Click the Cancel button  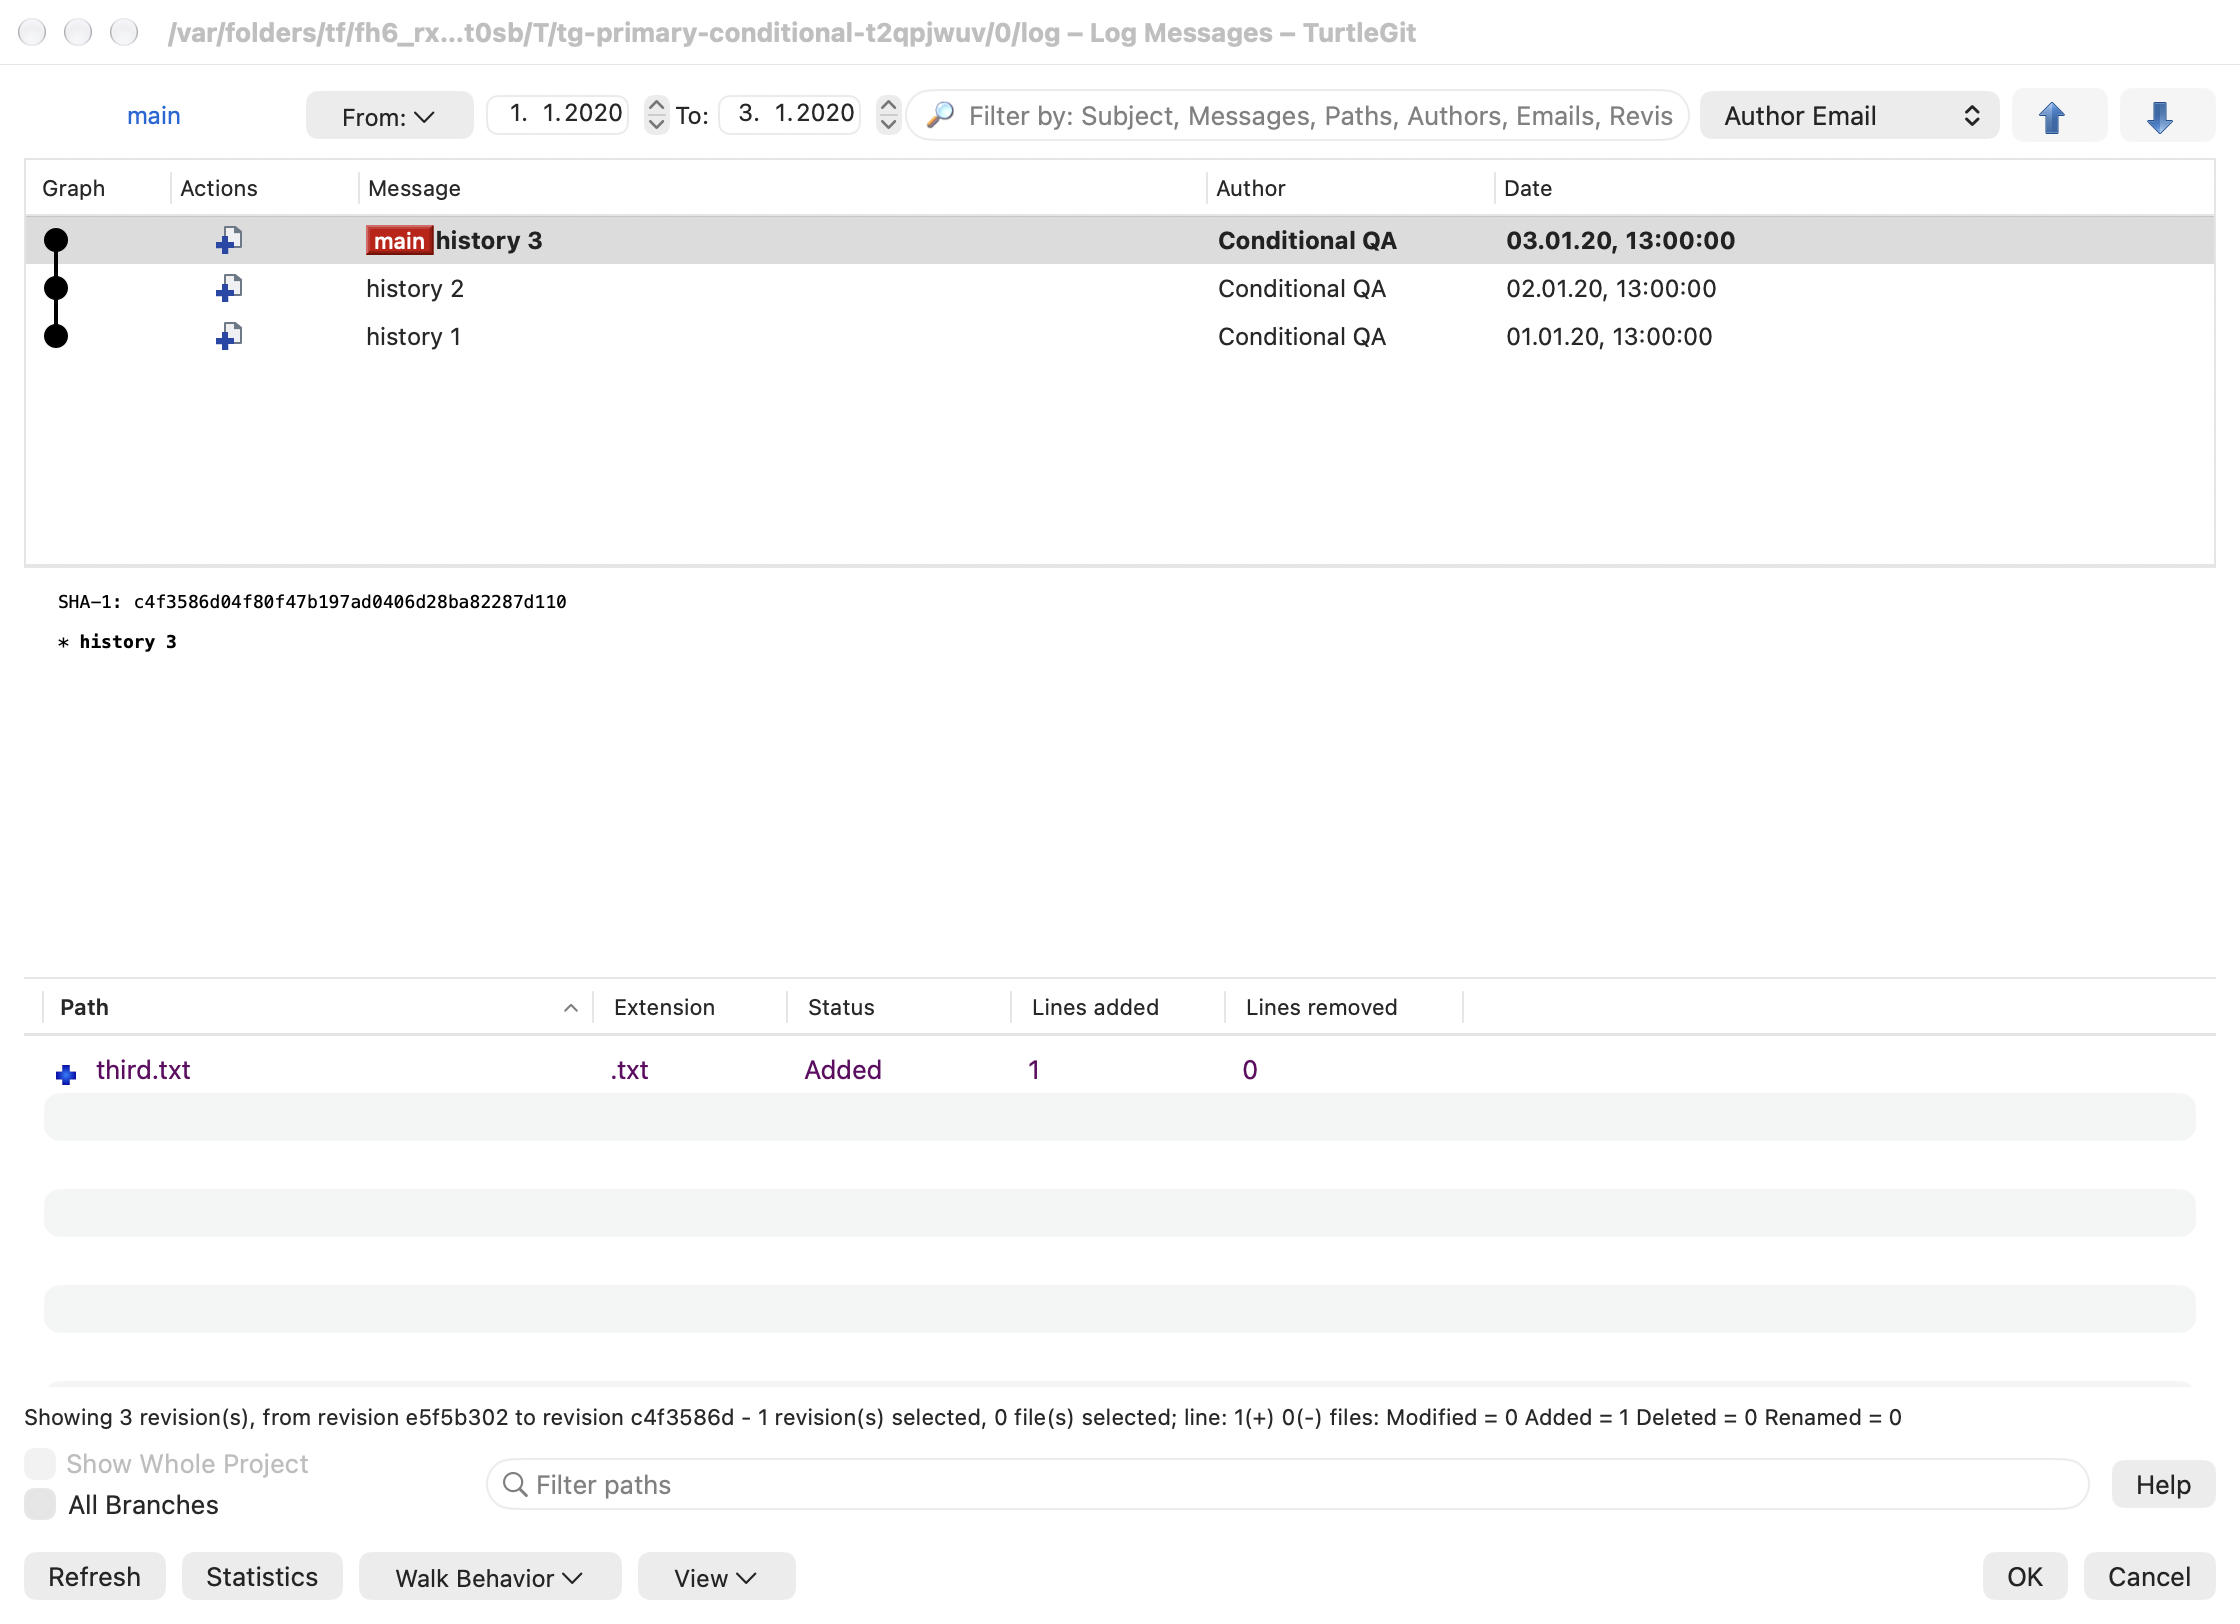(x=2149, y=1577)
